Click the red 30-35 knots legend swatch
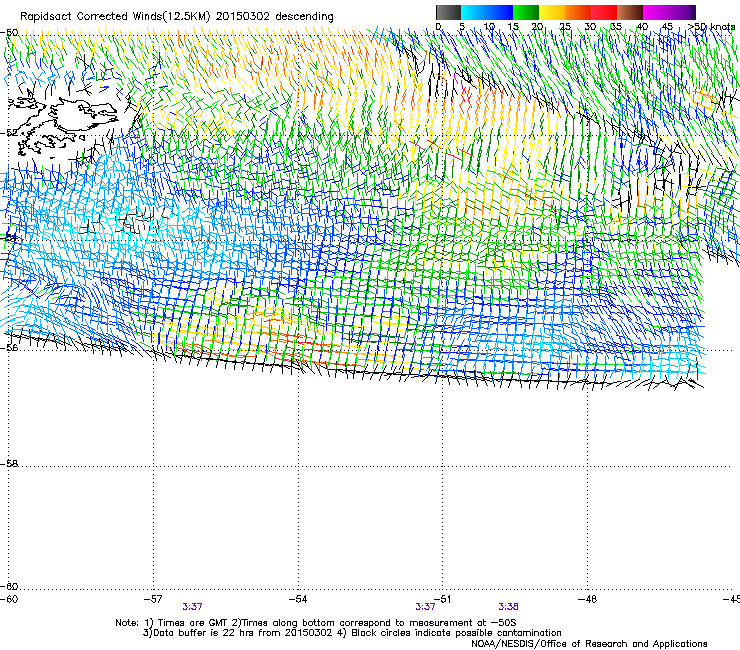This screenshot has height=650, width=740. pyautogui.click(x=604, y=12)
